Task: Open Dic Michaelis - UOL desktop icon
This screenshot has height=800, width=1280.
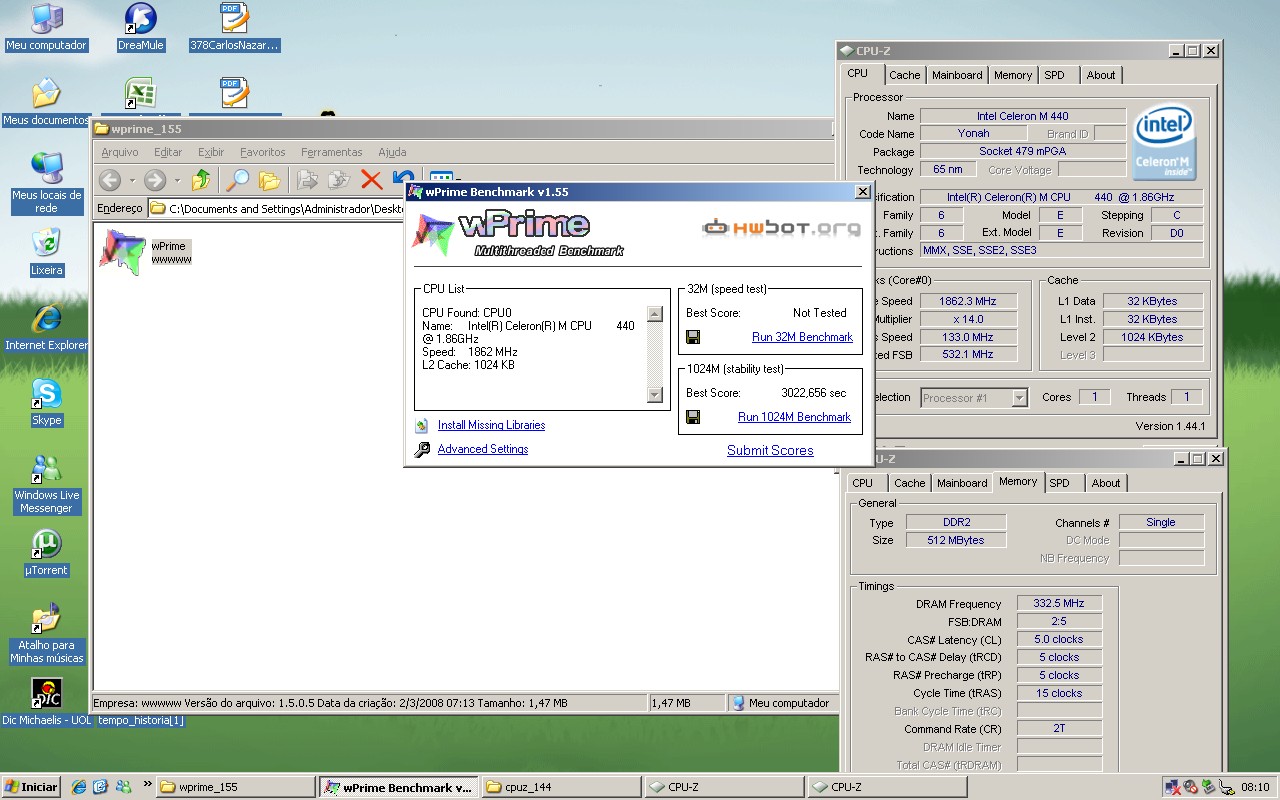Action: (46, 702)
